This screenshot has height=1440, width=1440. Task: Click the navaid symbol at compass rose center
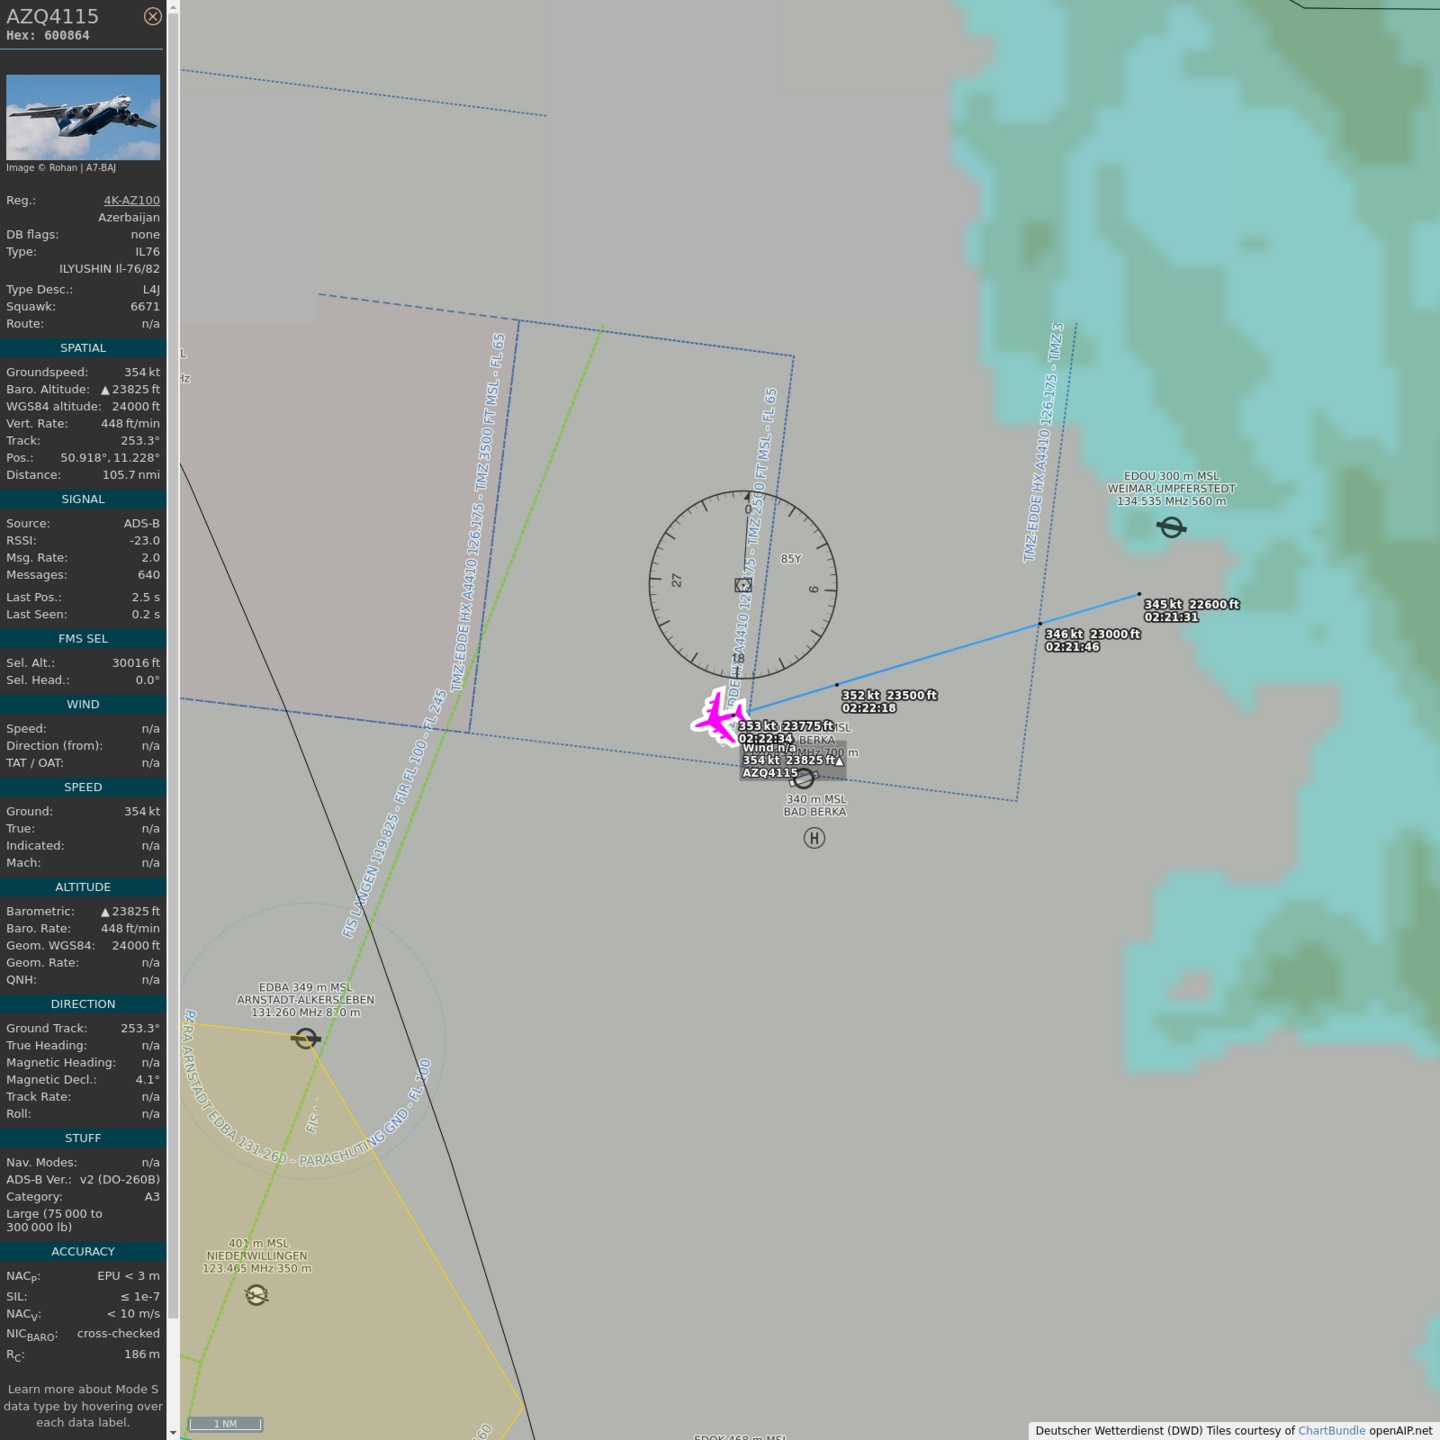click(743, 585)
